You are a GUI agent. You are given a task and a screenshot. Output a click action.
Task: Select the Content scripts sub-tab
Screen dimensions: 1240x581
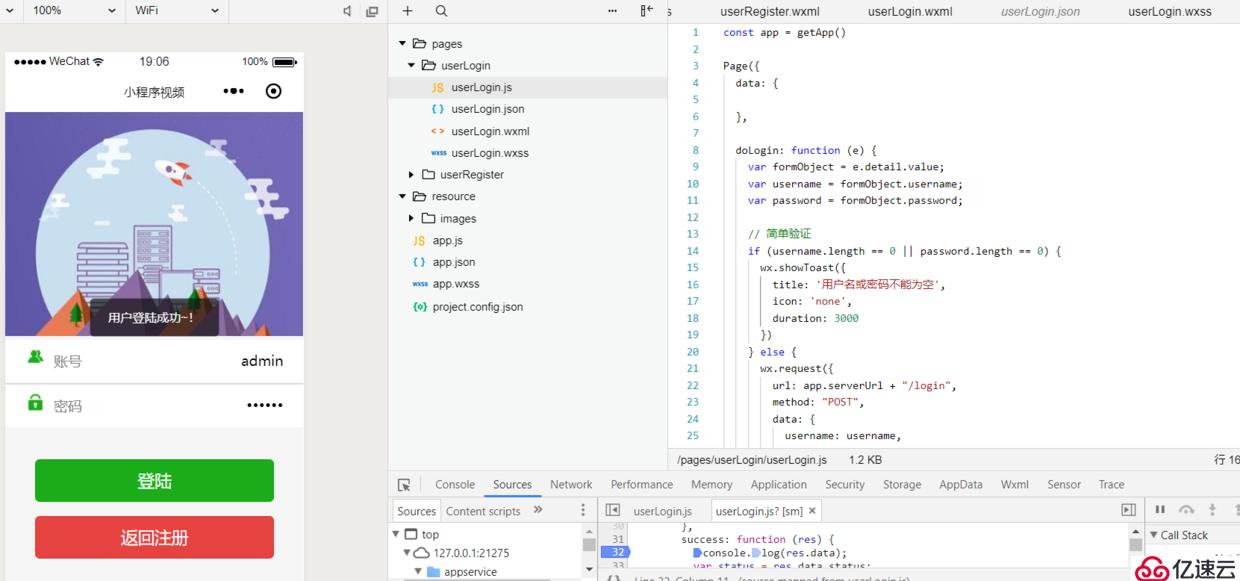[483, 511]
